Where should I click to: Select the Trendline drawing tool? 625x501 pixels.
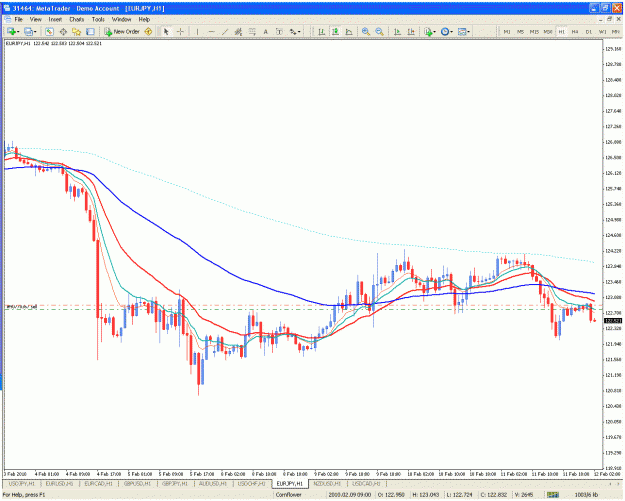pyautogui.click(x=225, y=31)
